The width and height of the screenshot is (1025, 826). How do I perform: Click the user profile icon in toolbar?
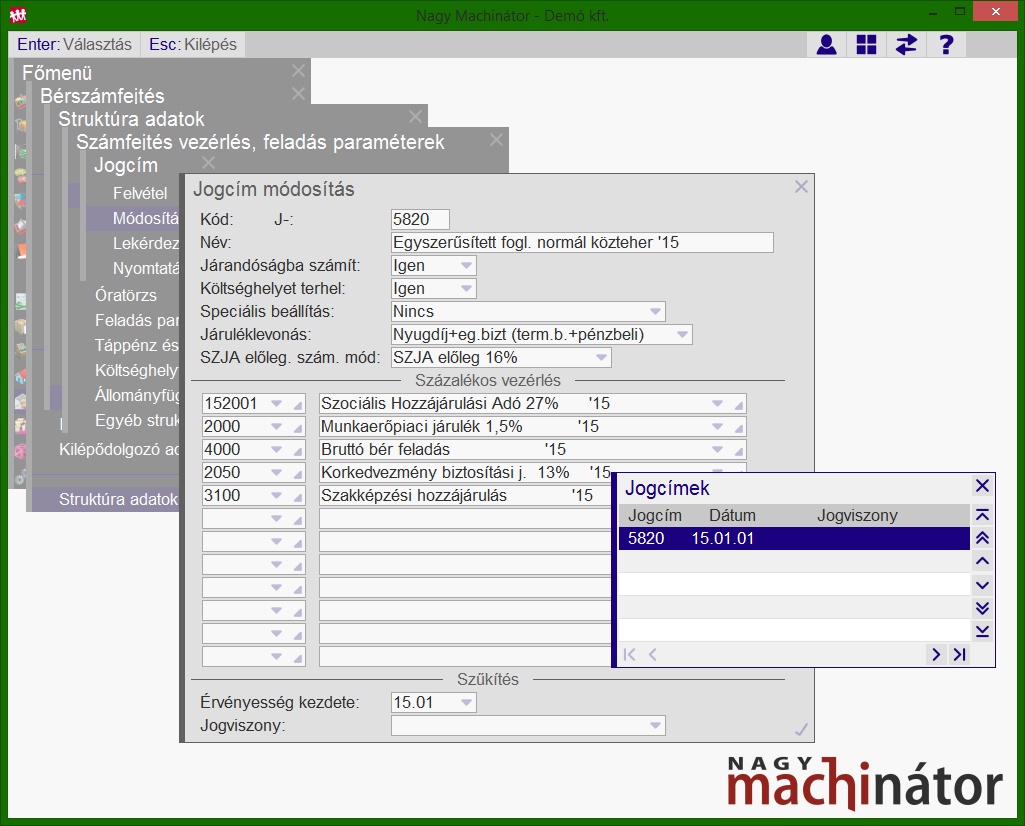[826, 45]
